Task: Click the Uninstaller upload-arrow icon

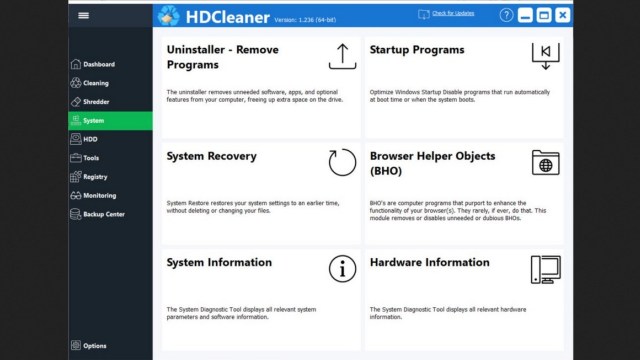Action: pos(342,56)
